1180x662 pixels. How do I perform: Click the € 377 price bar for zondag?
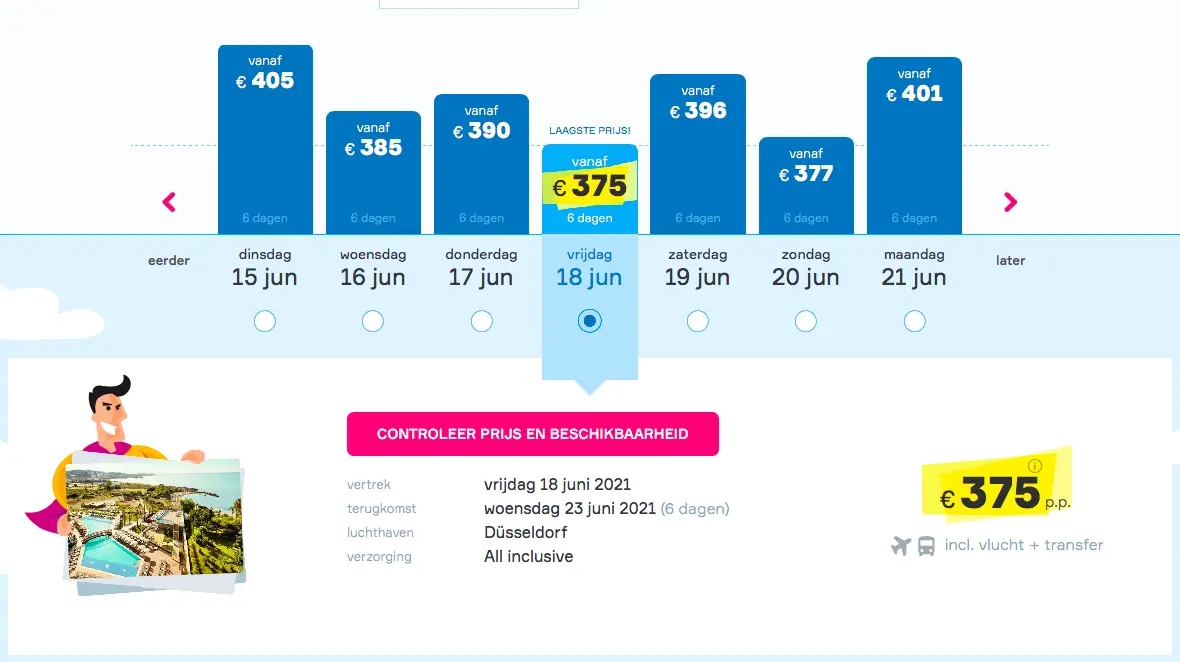[x=806, y=186]
